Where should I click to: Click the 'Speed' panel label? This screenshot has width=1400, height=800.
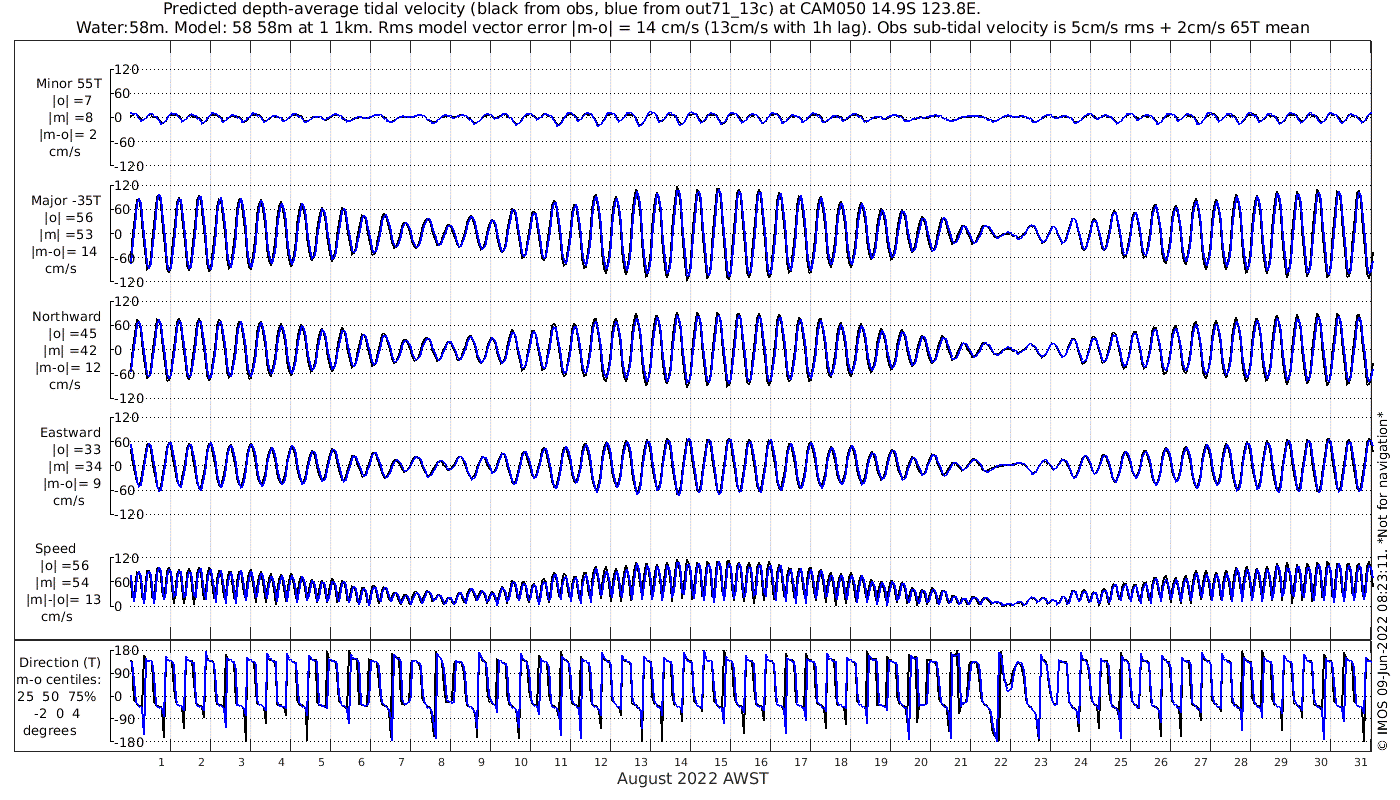coord(55,548)
